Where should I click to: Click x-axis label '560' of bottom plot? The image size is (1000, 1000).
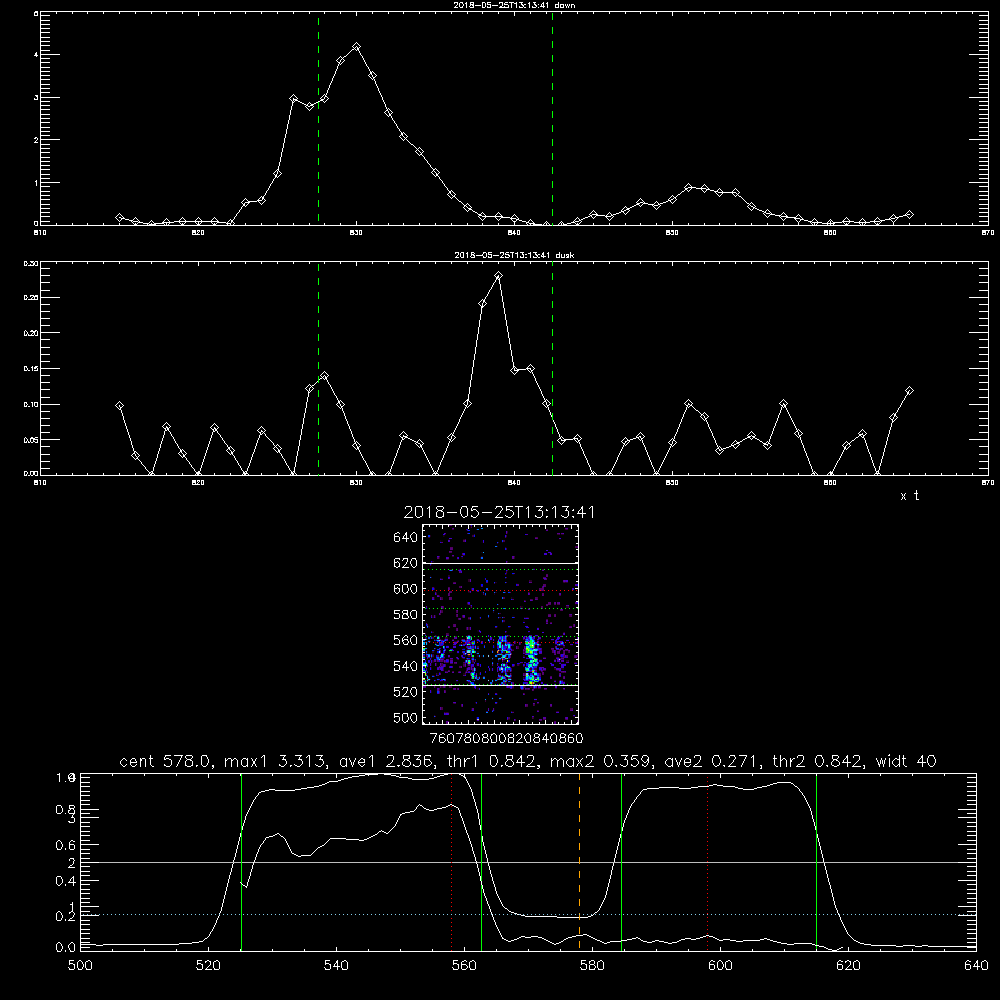pos(464,966)
